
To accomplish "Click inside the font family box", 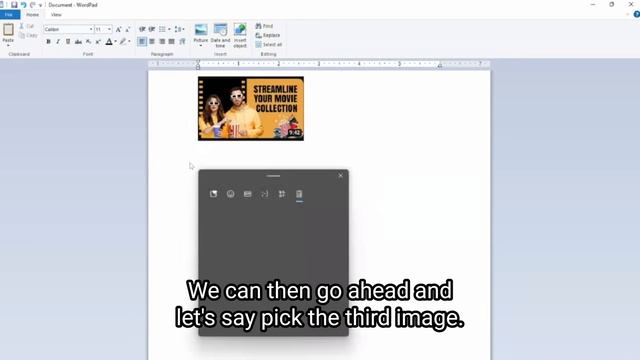I will click(66, 29).
